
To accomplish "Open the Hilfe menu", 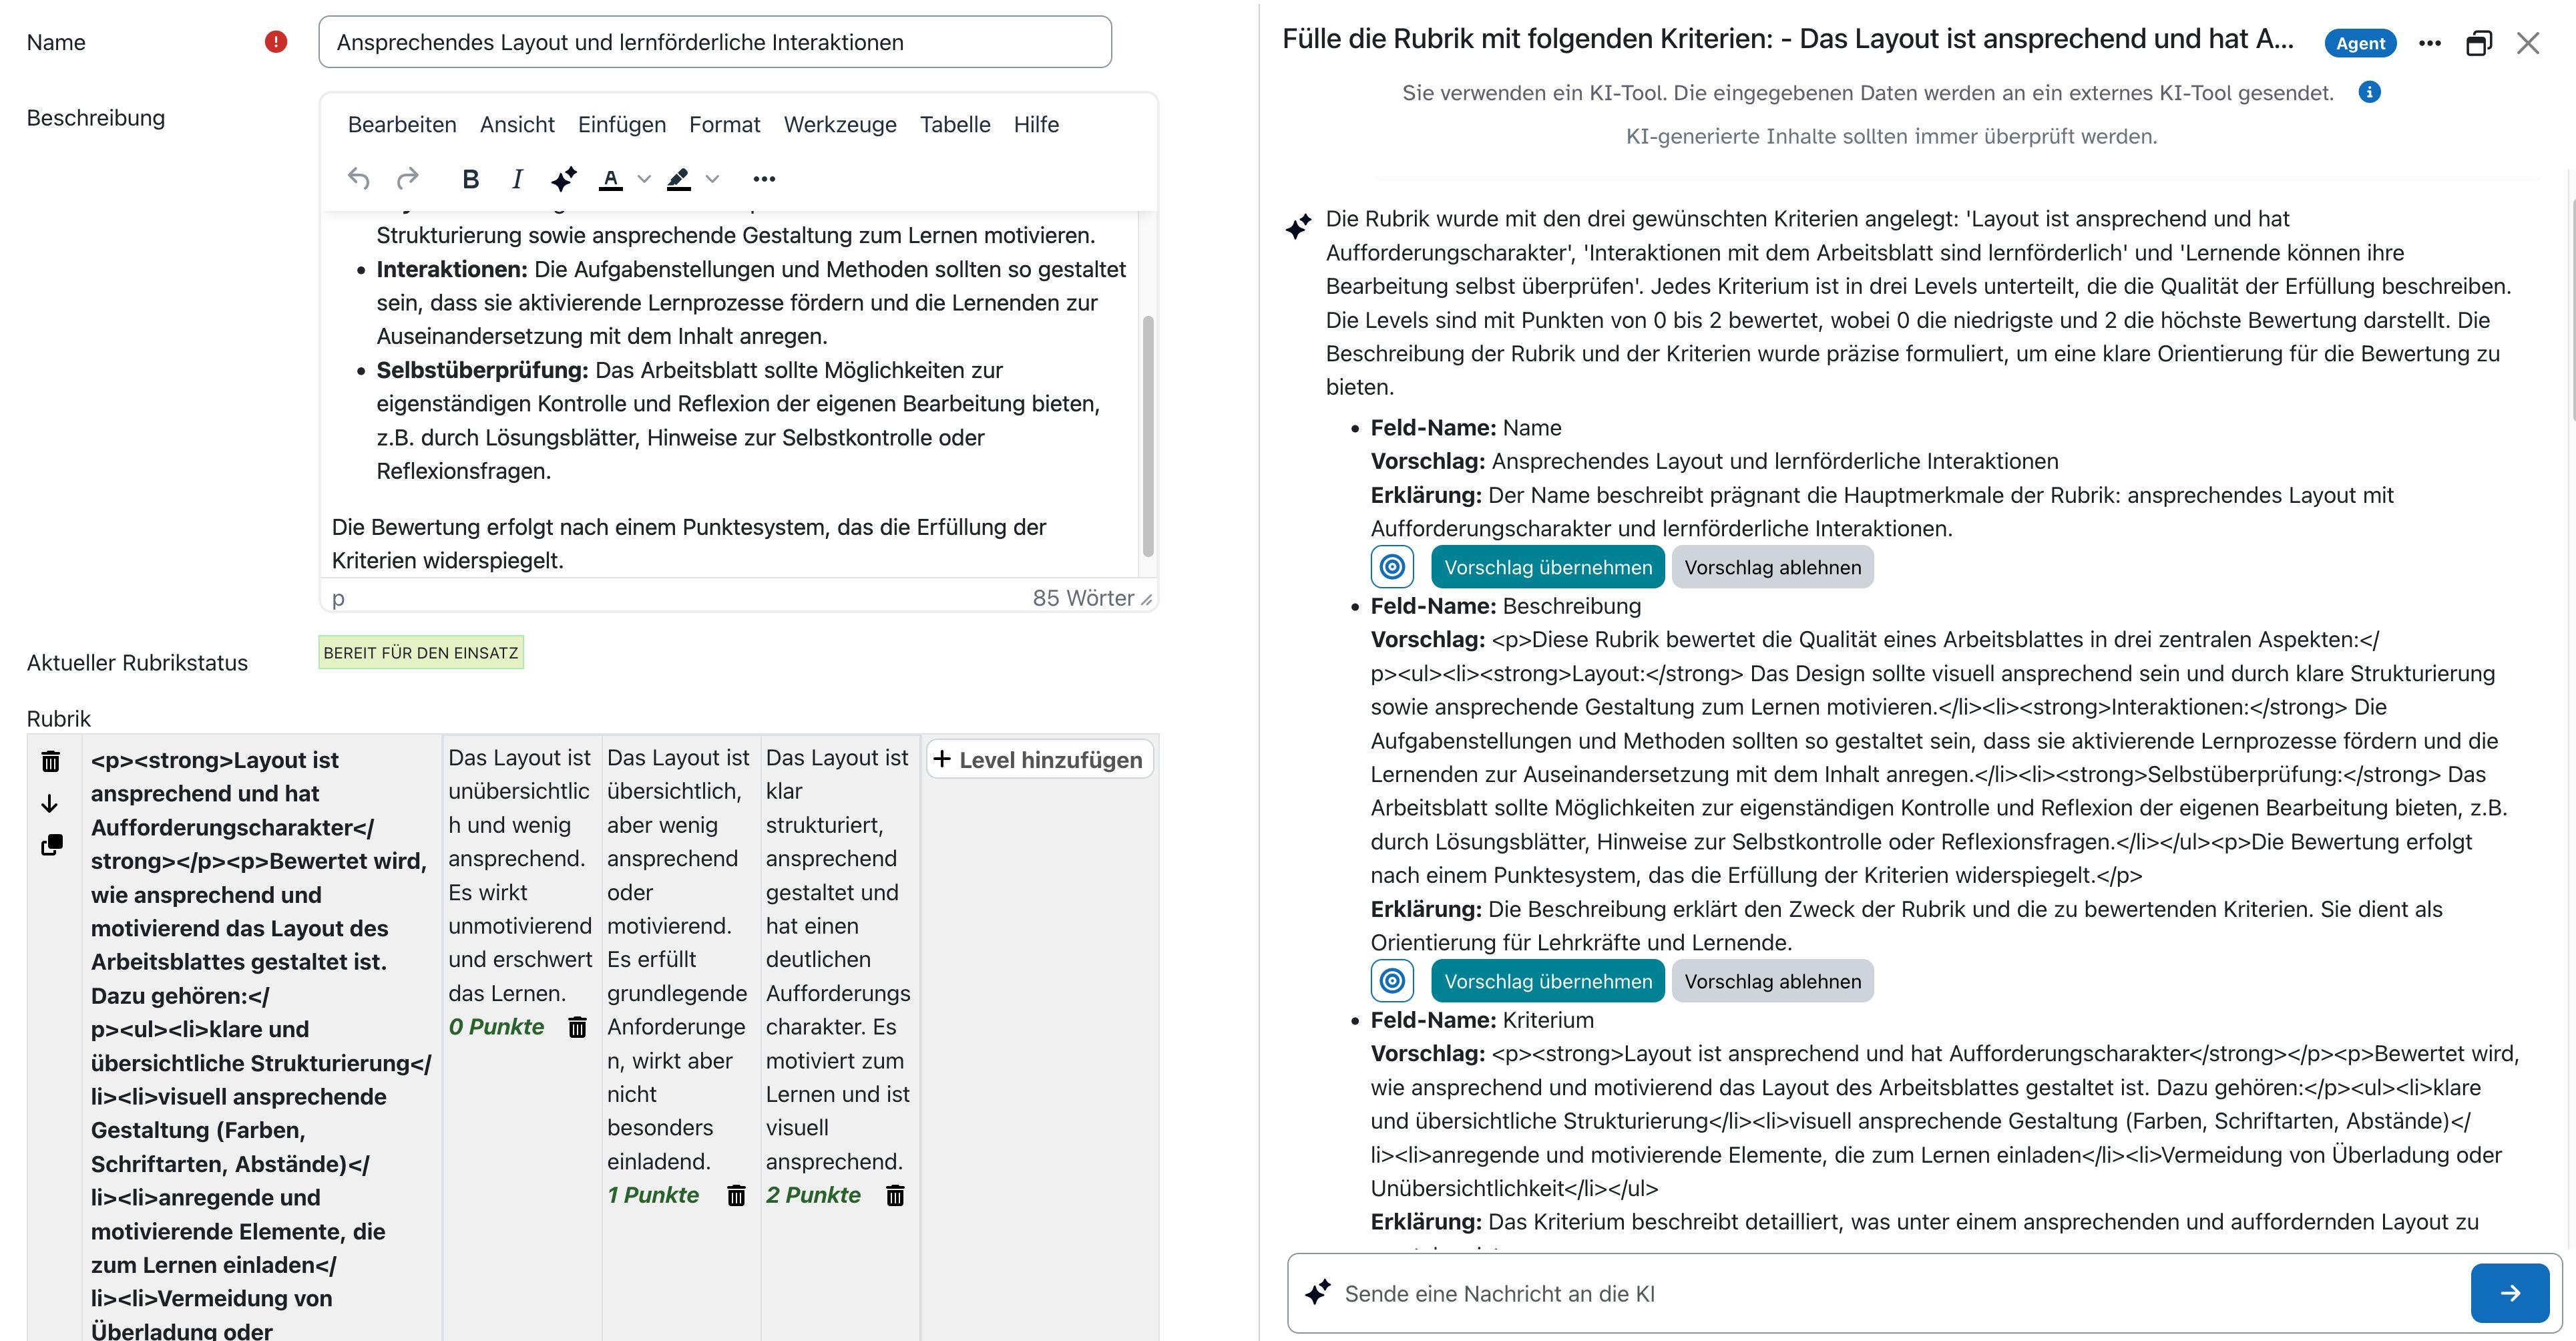I will coord(1036,124).
